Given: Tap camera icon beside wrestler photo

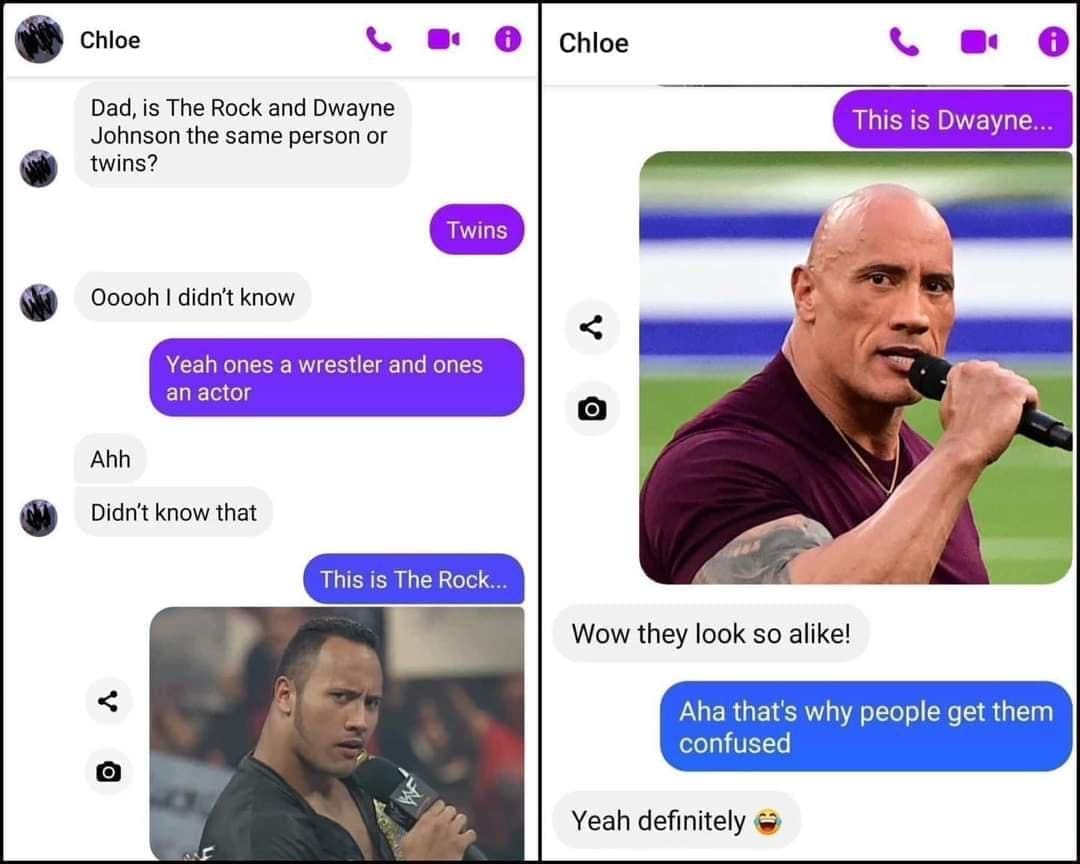Looking at the screenshot, I should coord(107,771).
